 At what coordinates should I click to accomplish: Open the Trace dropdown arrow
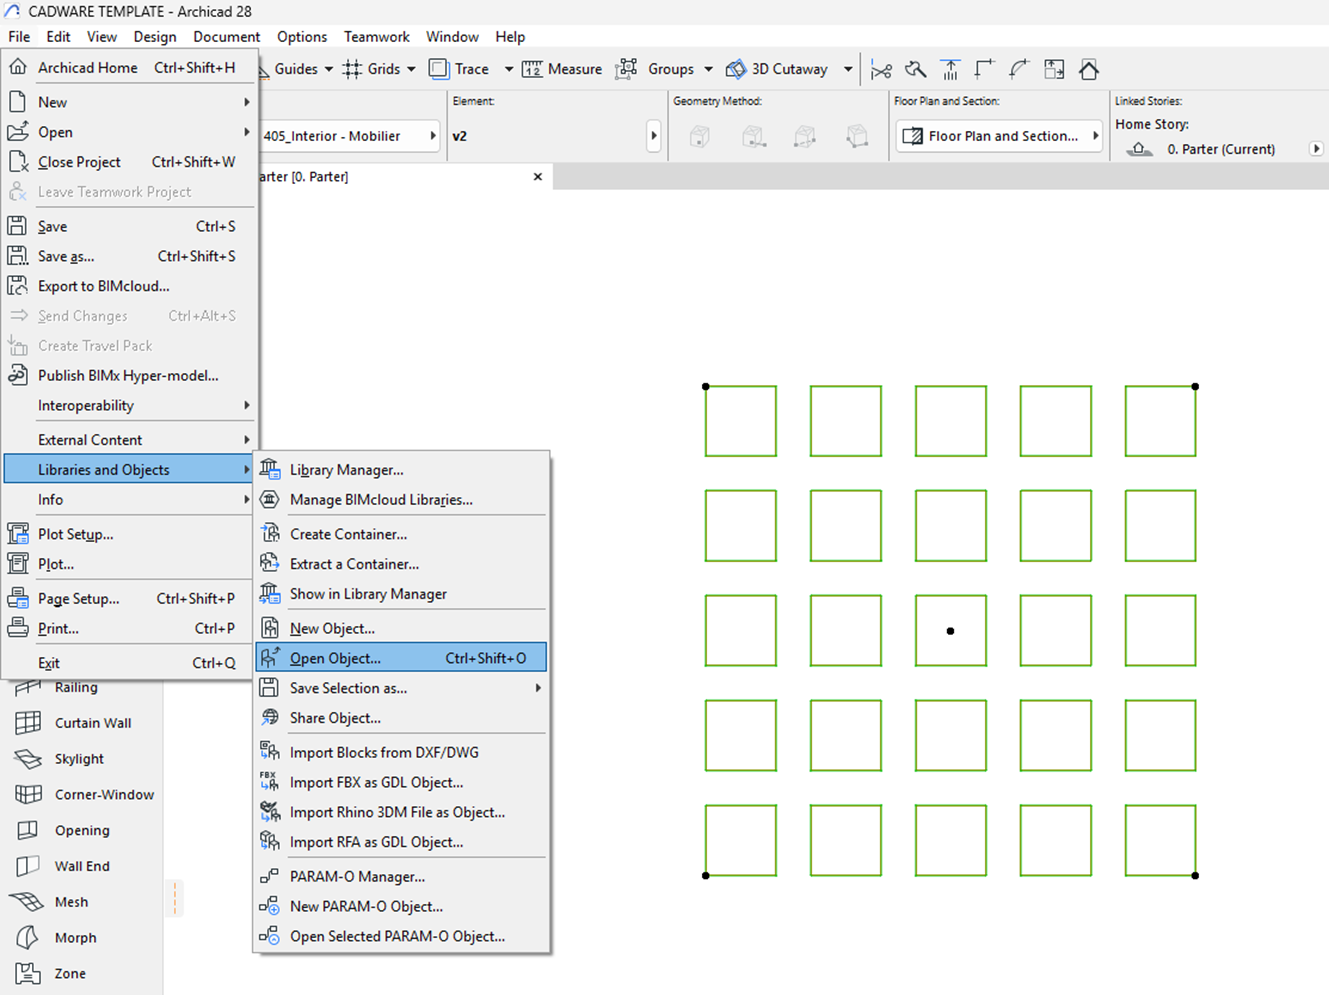click(x=508, y=69)
